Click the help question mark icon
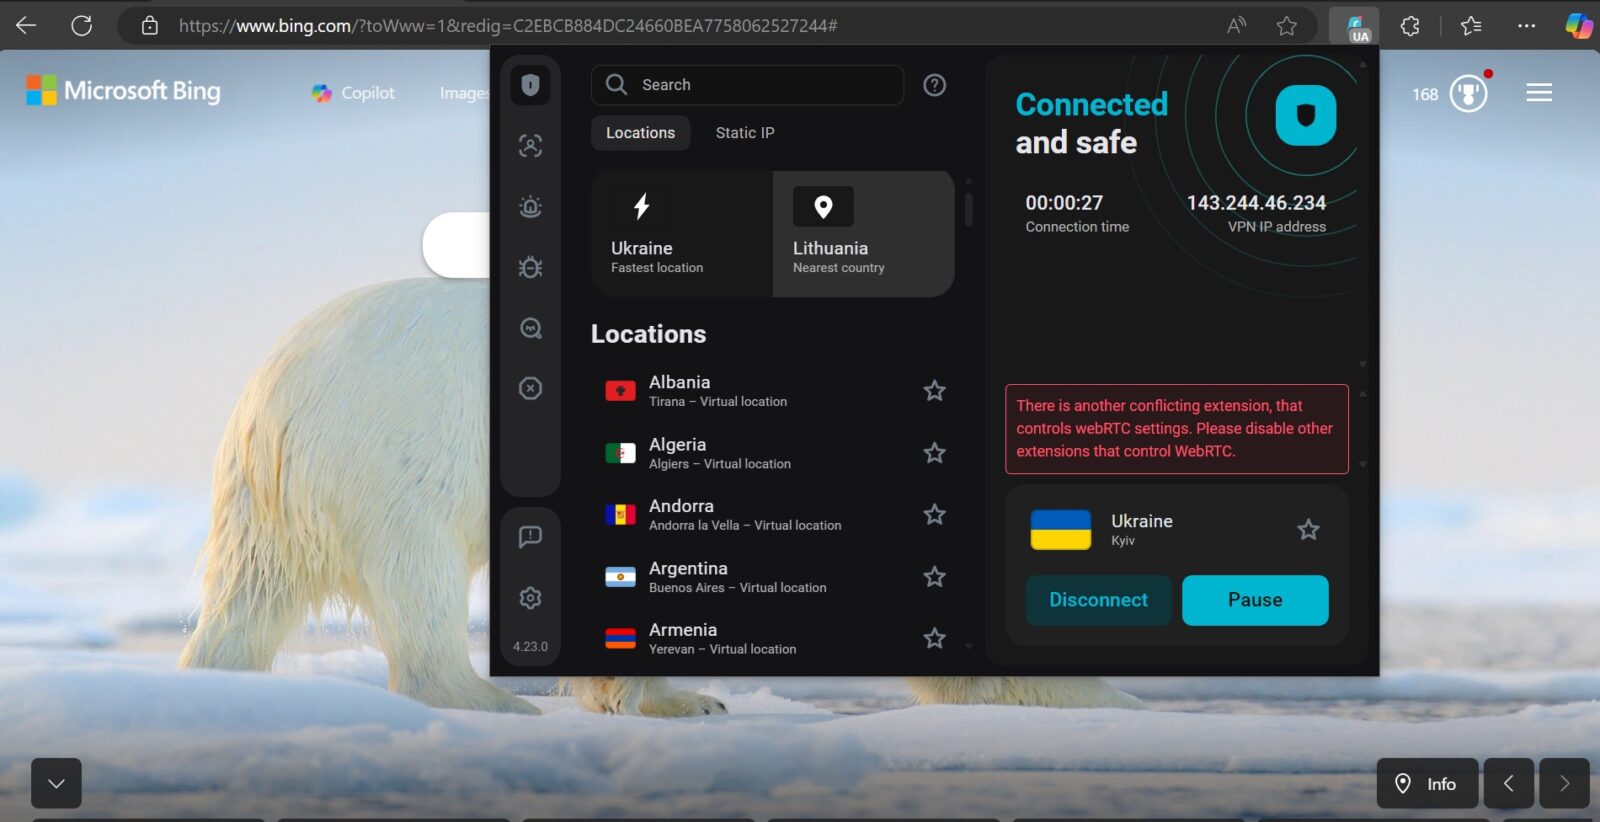The height and width of the screenshot is (822, 1600). [934, 85]
